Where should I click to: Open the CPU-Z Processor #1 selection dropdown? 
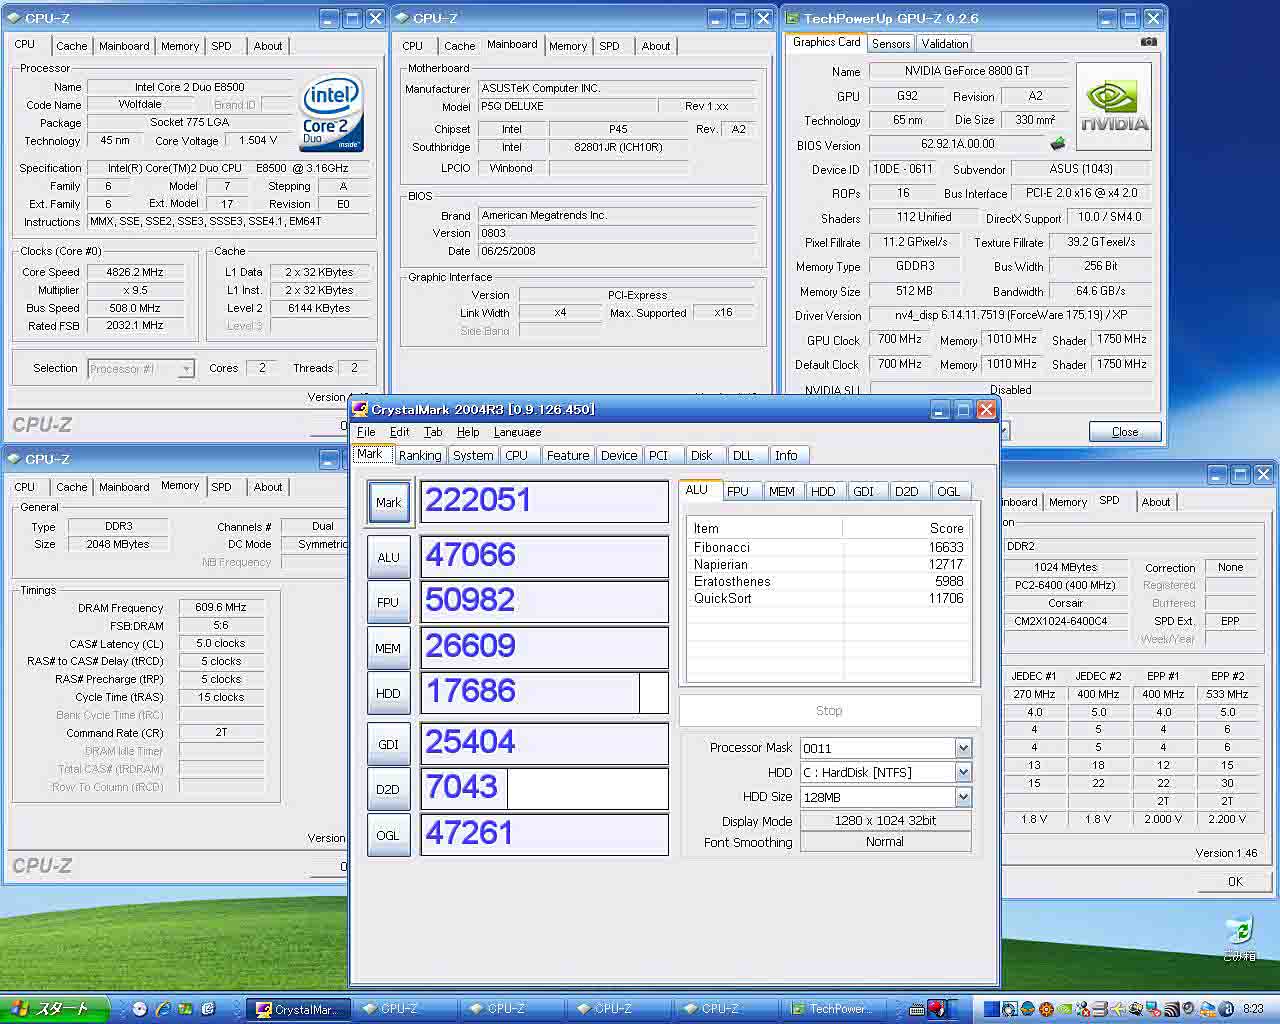[186, 369]
